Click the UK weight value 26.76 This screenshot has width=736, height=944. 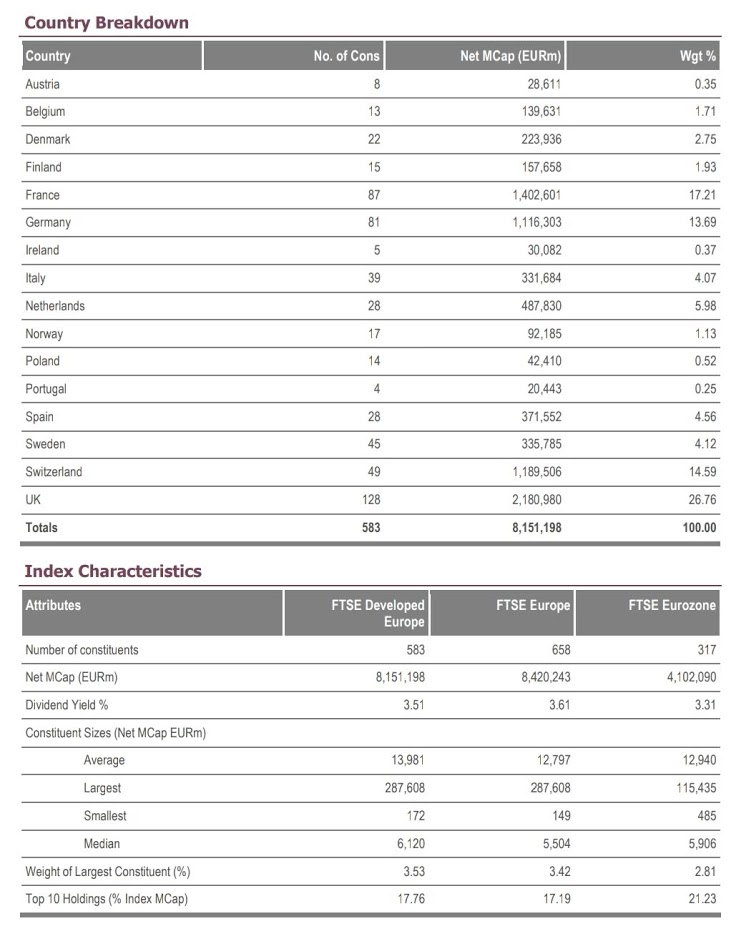pyautogui.click(x=702, y=500)
